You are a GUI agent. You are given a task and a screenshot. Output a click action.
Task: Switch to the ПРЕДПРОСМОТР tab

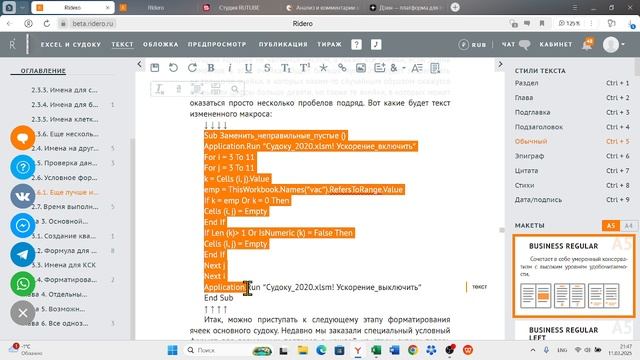[217, 44]
